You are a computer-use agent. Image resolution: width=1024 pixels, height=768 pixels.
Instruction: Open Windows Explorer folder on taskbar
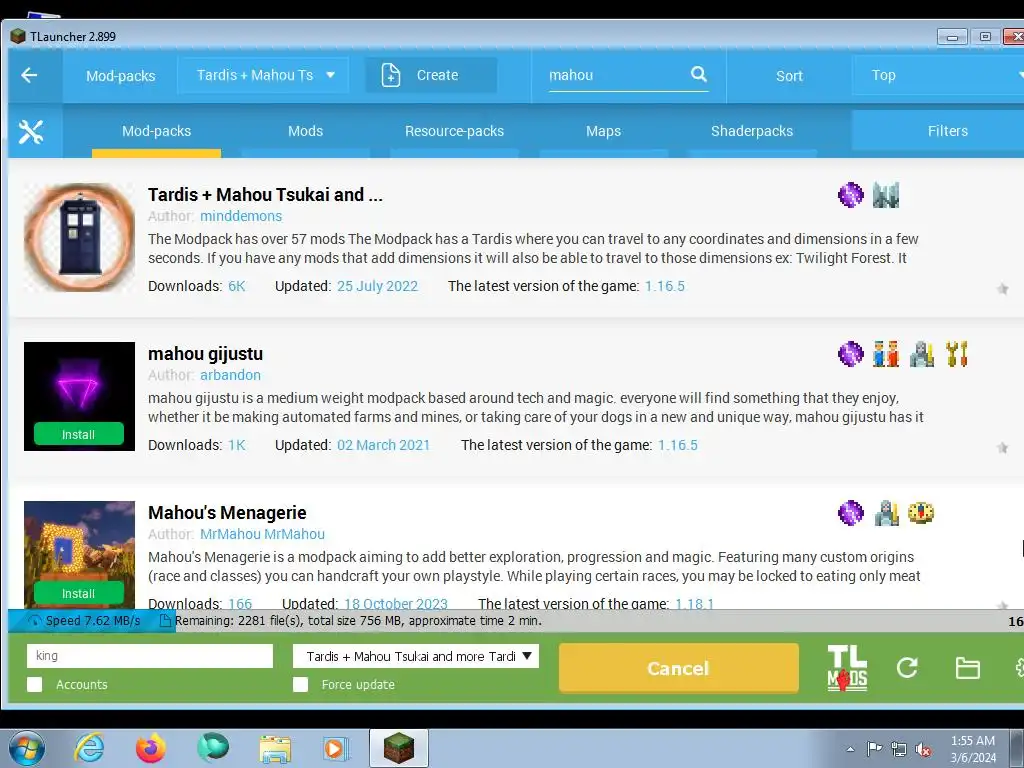[275, 749]
